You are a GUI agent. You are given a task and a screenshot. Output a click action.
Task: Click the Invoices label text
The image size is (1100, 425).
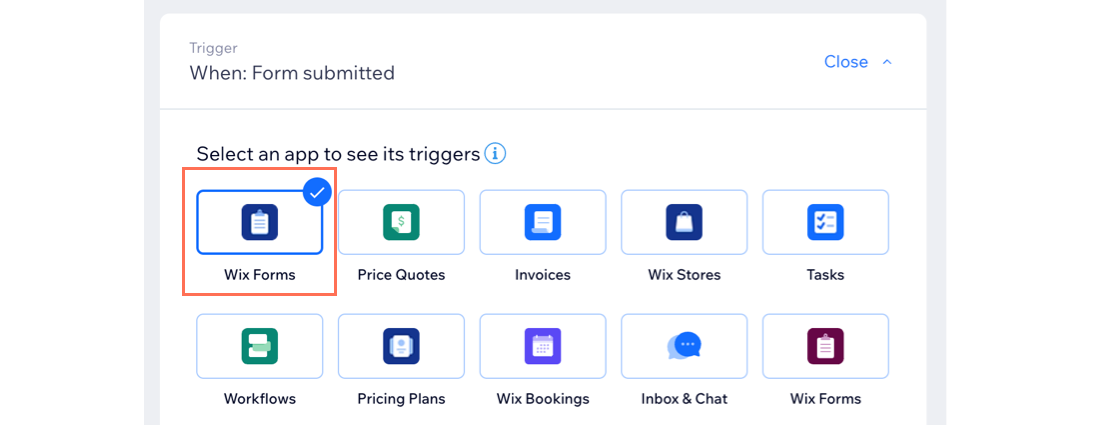(x=543, y=275)
